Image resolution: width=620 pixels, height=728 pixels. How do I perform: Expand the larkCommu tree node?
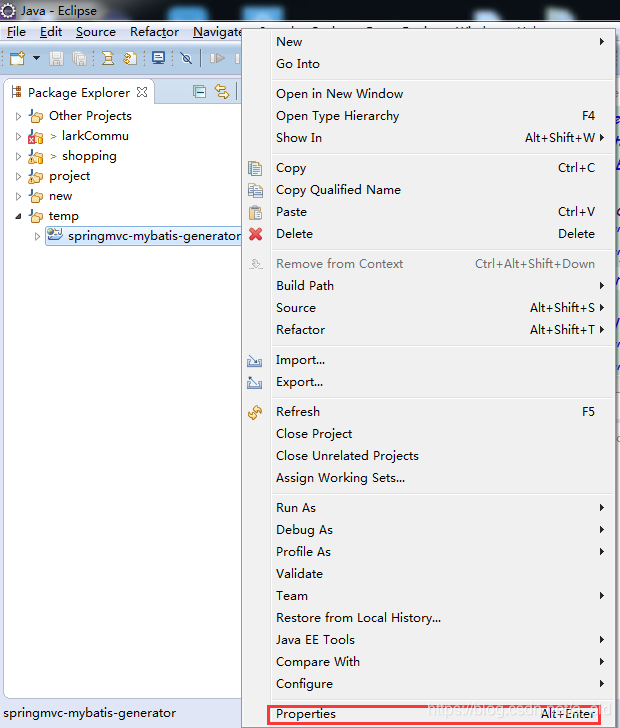click(x=18, y=136)
